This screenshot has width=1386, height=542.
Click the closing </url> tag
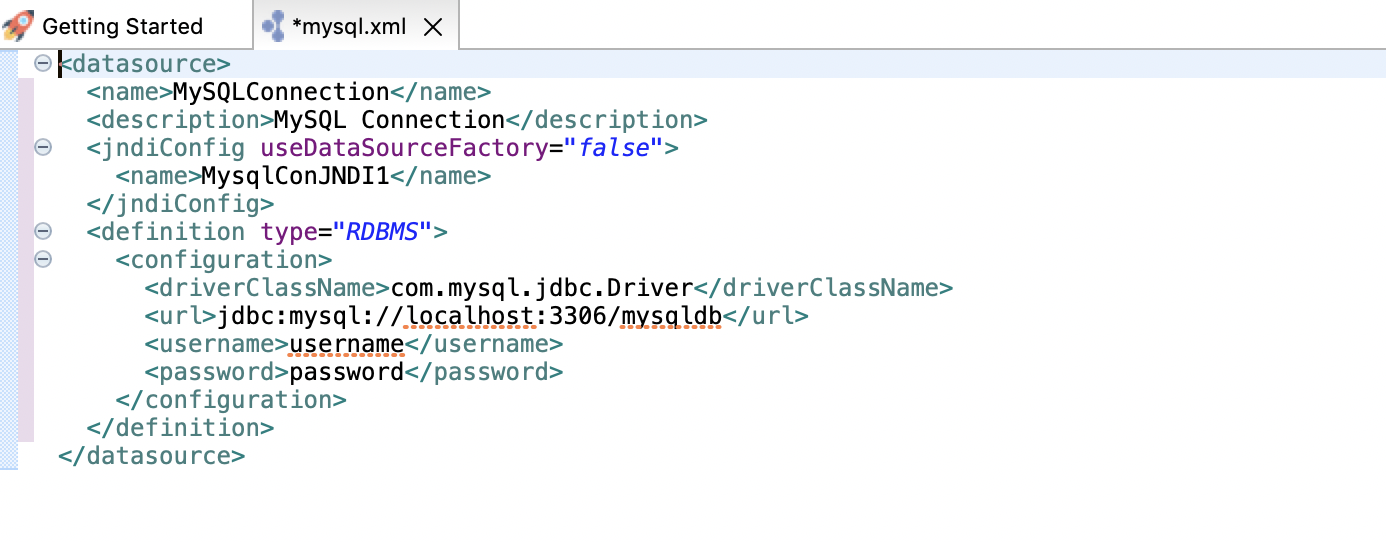coord(766,316)
